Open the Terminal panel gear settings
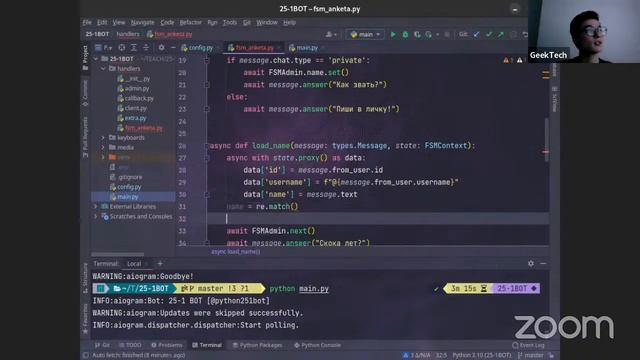The image size is (640, 360). click(x=531, y=264)
